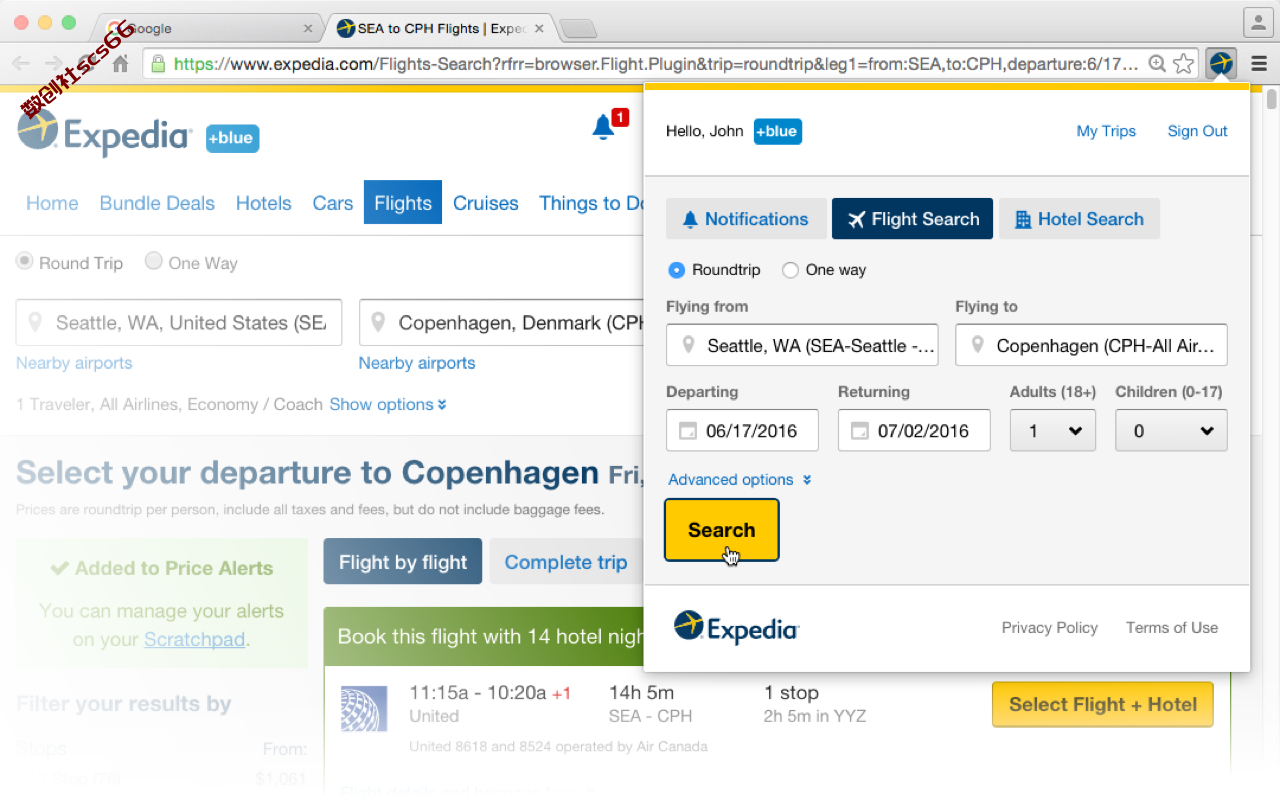Viewport: 1280px width, 800px height.
Task: Select the Complete trip view
Action: click(565, 562)
